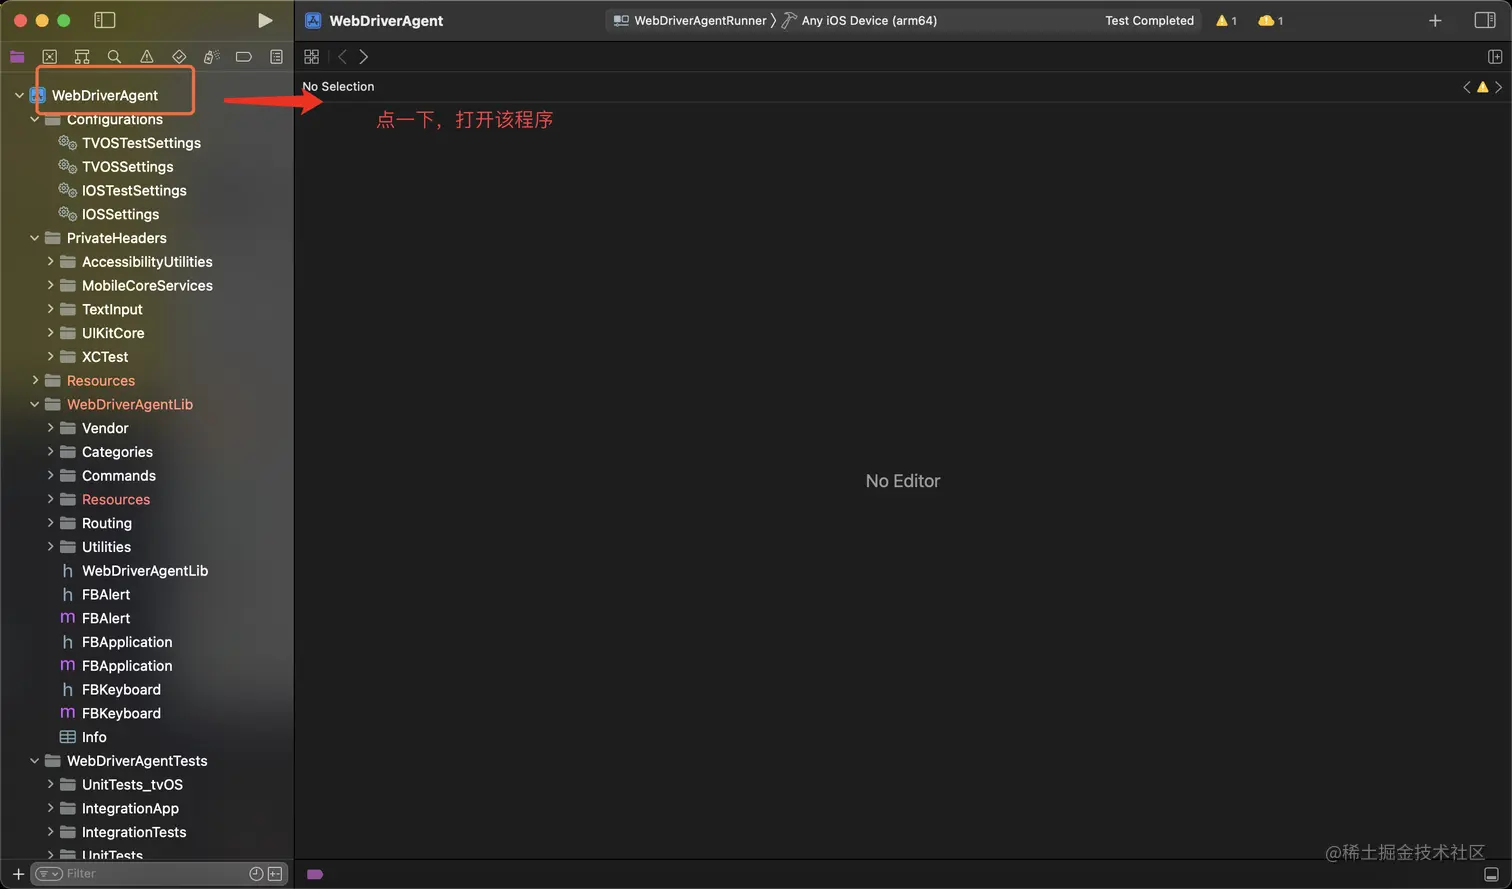This screenshot has width=1512, height=889.
Task: Expand the TextInput folder
Action: (50, 309)
